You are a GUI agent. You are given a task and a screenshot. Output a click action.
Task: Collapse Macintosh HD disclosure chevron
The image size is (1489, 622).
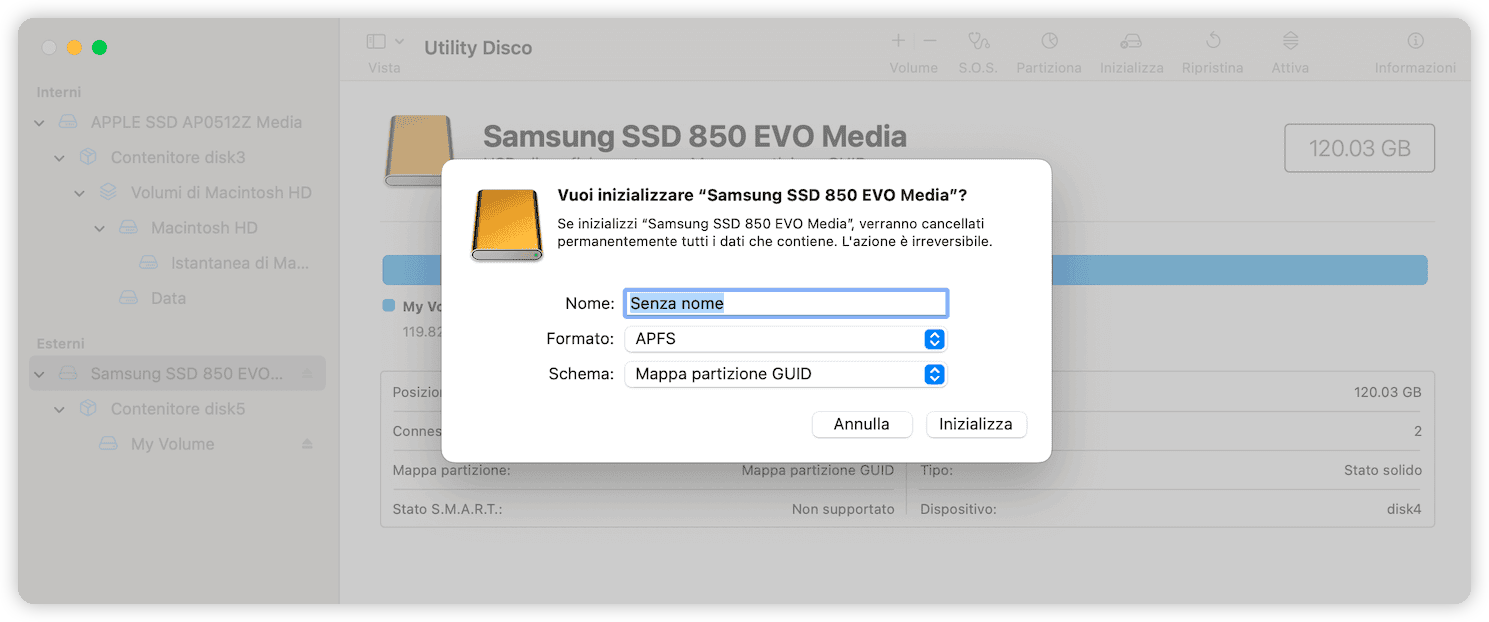point(99,228)
